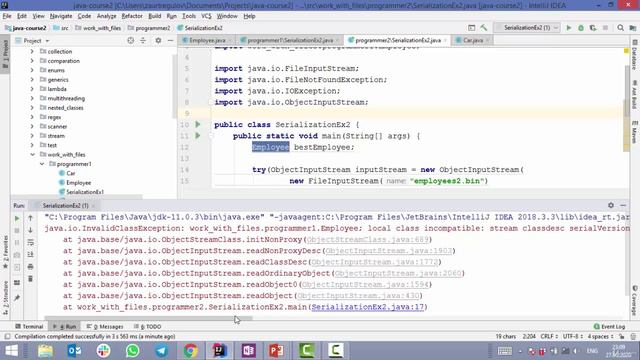Open the 0: Messages tool window
Image resolution: width=640 pixels, height=360 pixels.
pyautogui.click(x=105, y=327)
